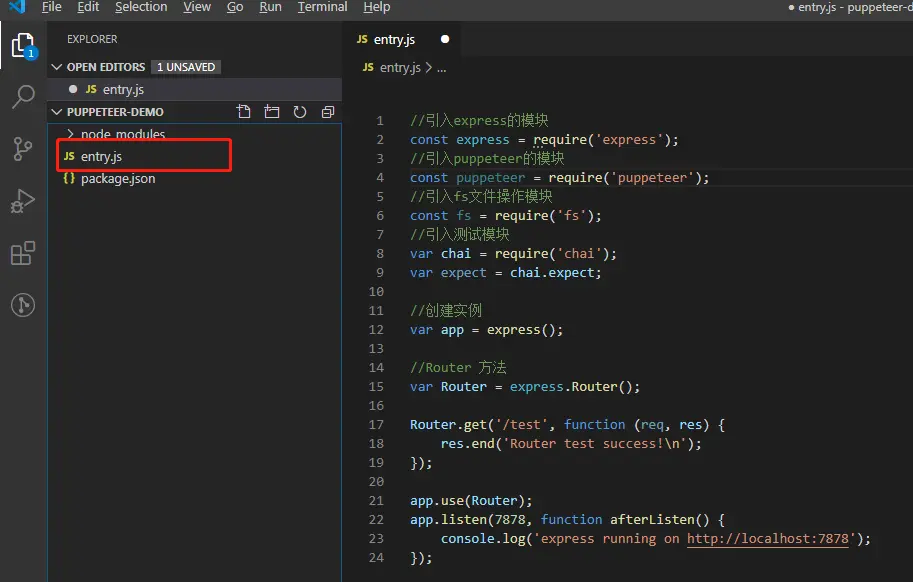Open the Go menu
913x582 pixels.
(x=235, y=7)
